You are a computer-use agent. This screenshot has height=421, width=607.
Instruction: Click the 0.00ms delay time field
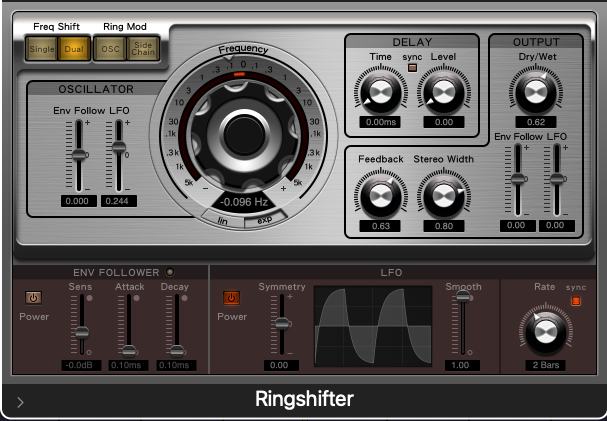[x=380, y=122]
